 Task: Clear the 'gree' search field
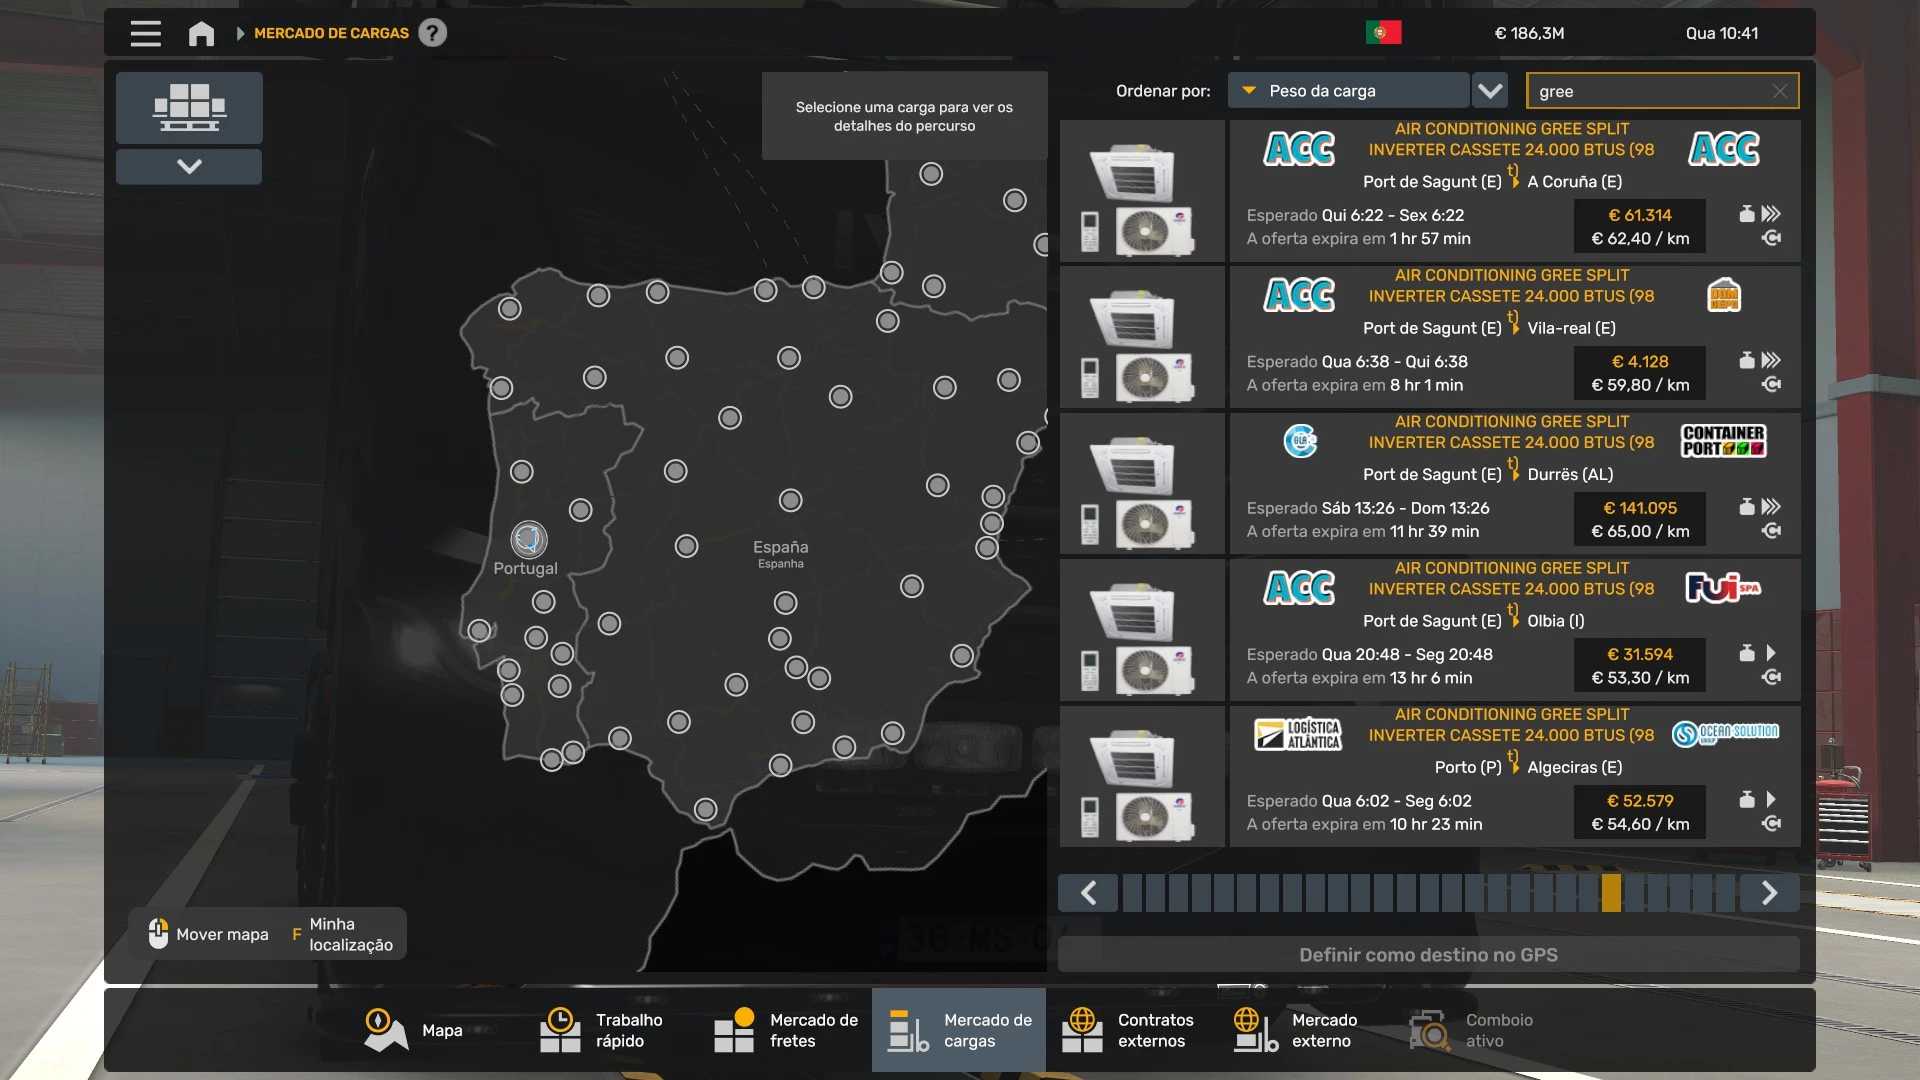pyautogui.click(x=1779, y=91)
